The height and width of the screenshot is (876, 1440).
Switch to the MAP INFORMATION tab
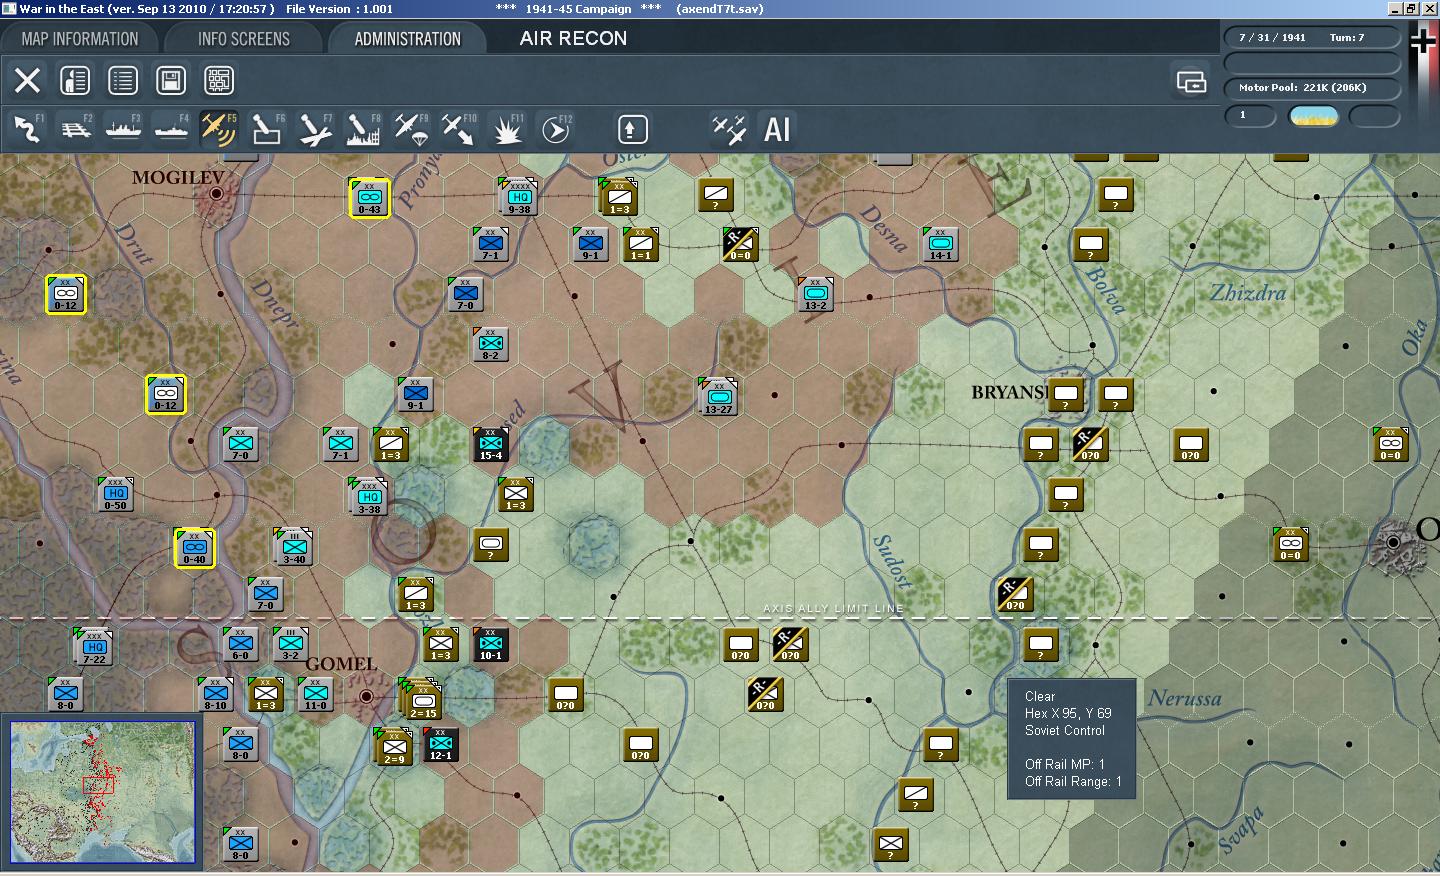coord(80,39)
